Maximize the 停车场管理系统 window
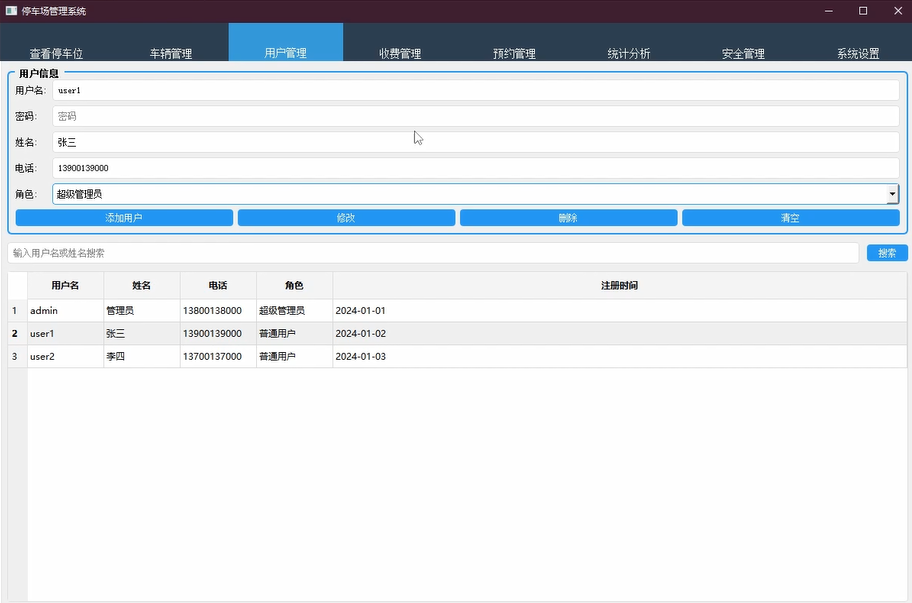 click(x=863, y=11)
